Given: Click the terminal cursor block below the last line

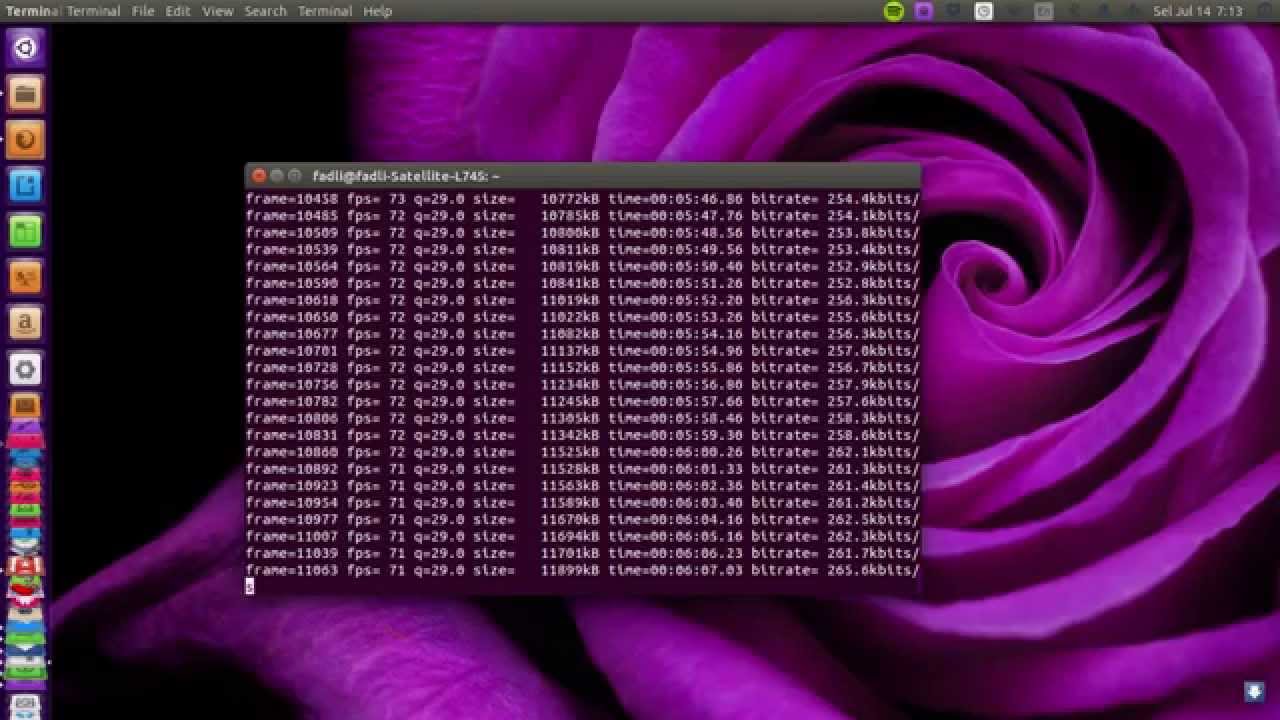Looking at the screenshot, I should (250, 587).
